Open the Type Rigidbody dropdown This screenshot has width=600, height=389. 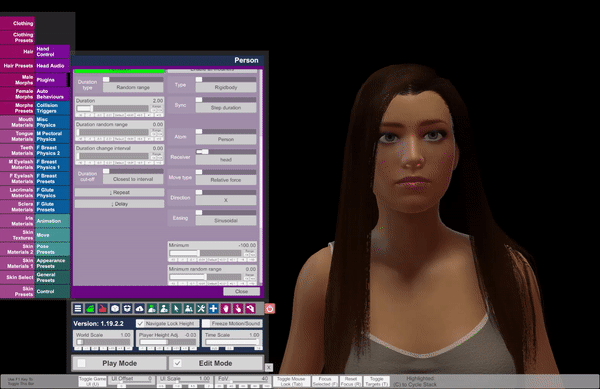pyautogui.click(x=226, y=87)
